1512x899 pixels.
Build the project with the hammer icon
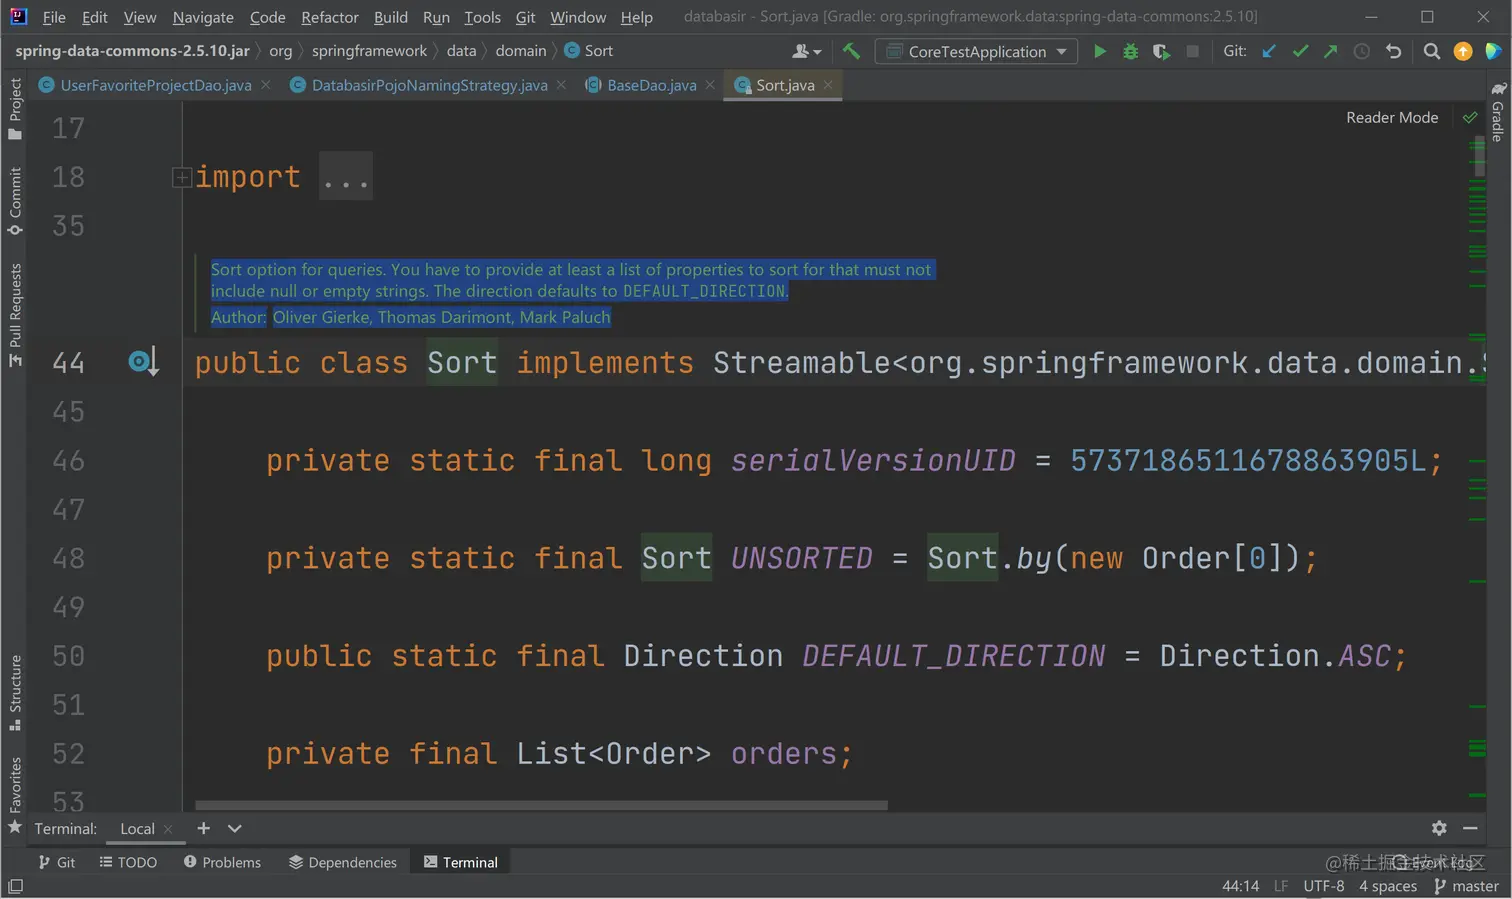[851, 51]
